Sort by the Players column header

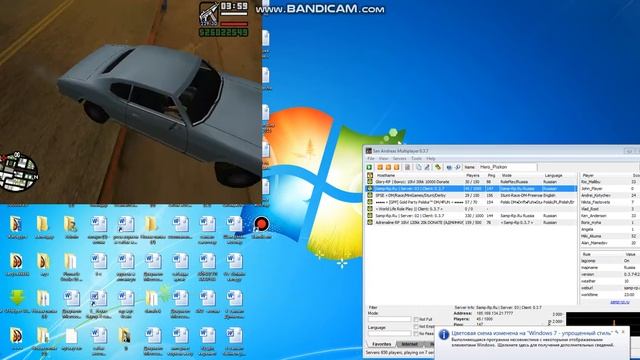coord(474,175)
